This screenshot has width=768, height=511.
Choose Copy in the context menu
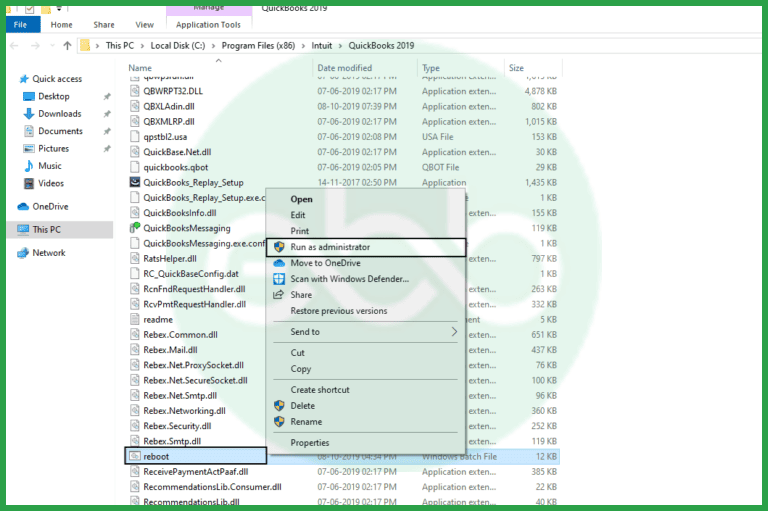coord(301,369)
